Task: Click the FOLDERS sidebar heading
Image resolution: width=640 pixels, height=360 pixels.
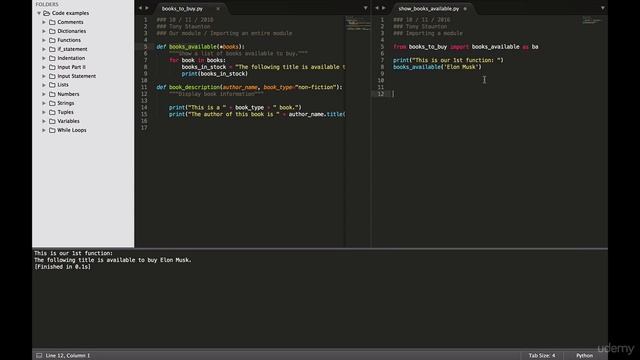Action: tap(47, 4)
